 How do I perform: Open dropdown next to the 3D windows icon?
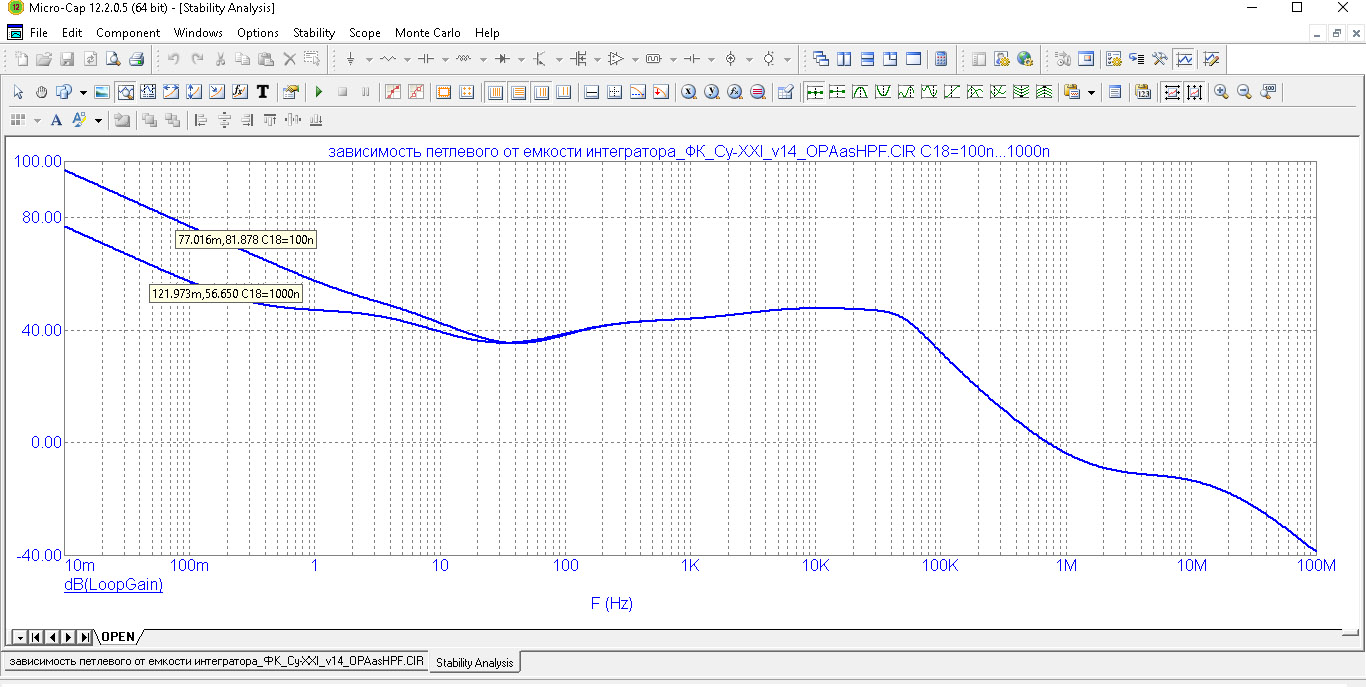coord(83,92)
